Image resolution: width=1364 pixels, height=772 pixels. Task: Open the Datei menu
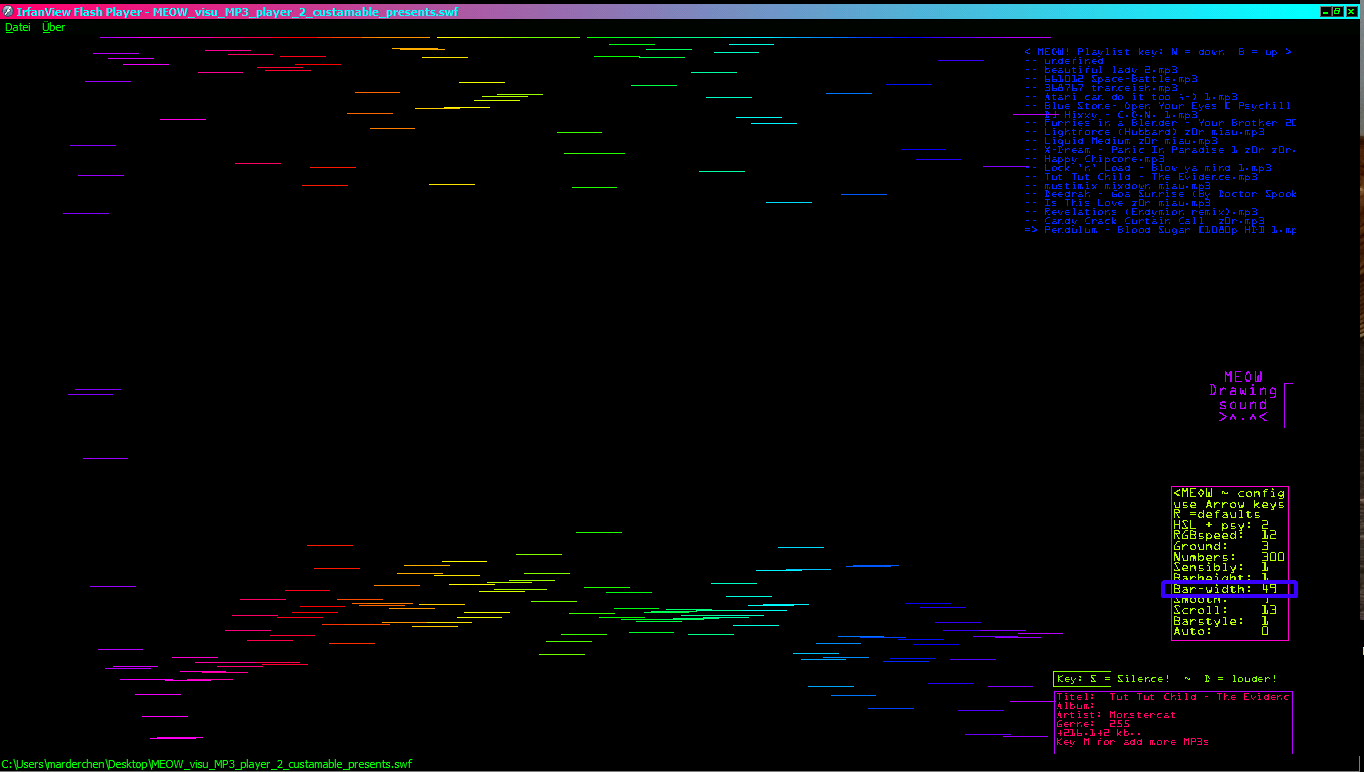pyautogui.click(x=18, y=27)
